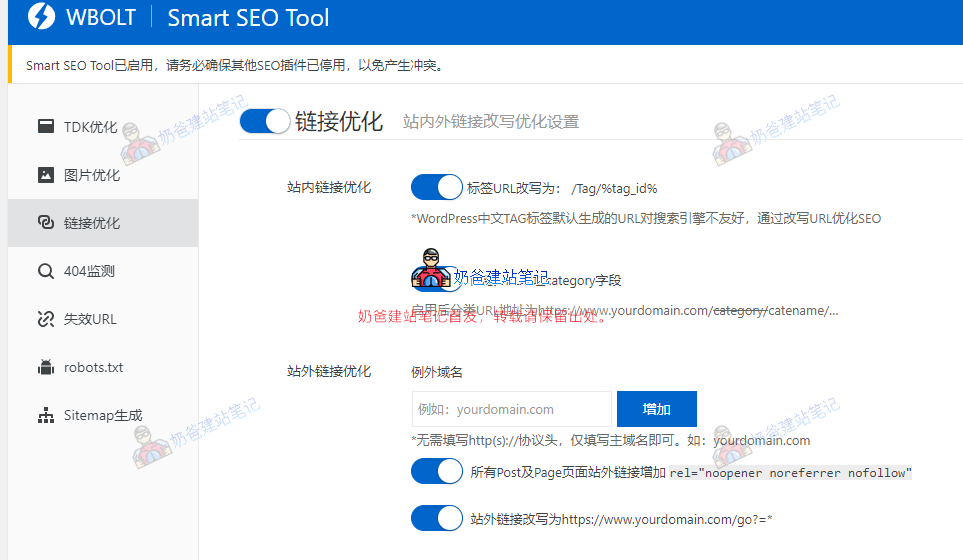Click the 图片优化 picture icon

[45, 175]
